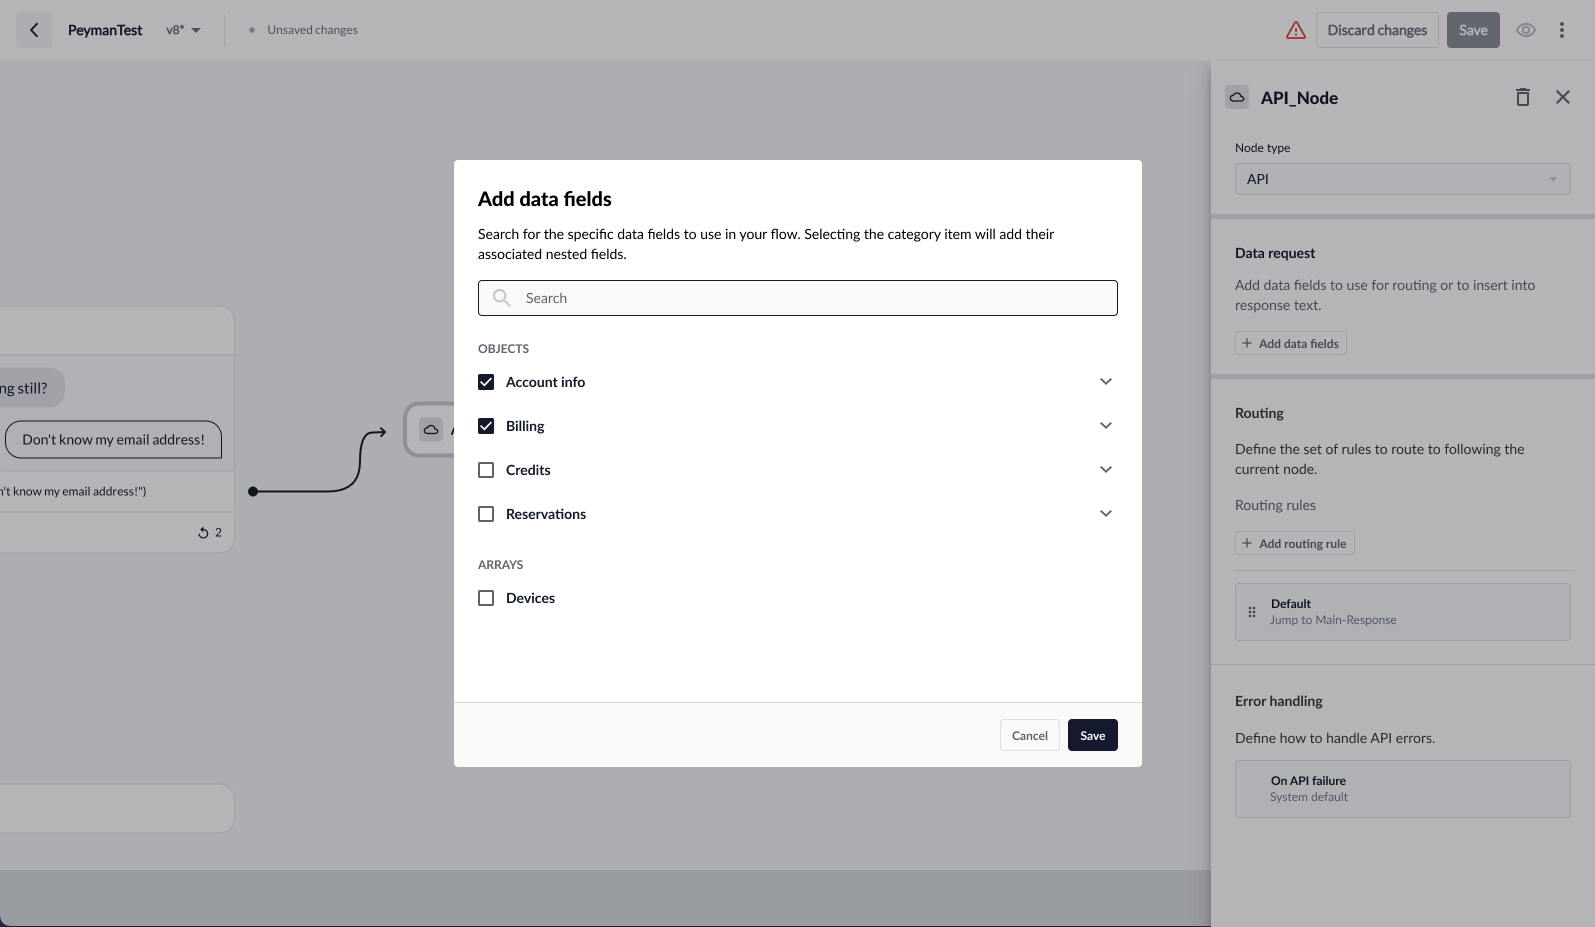The image size is (1595, 927).
Task: Open the three-dot more options menu
Action: click(1562, 30)
